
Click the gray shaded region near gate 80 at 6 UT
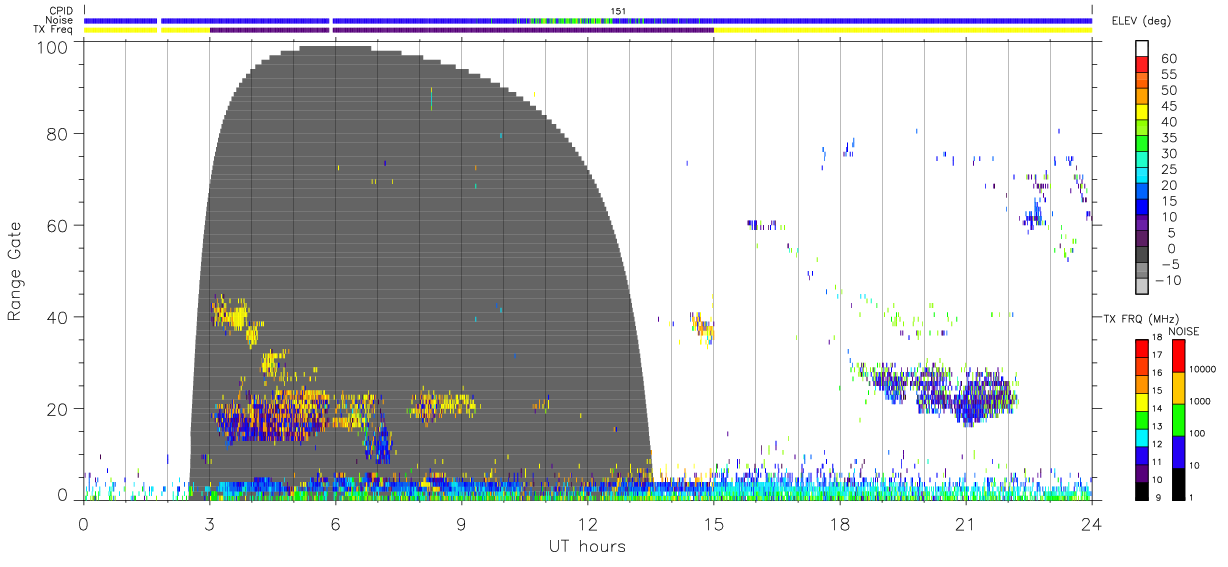point(335,134)
